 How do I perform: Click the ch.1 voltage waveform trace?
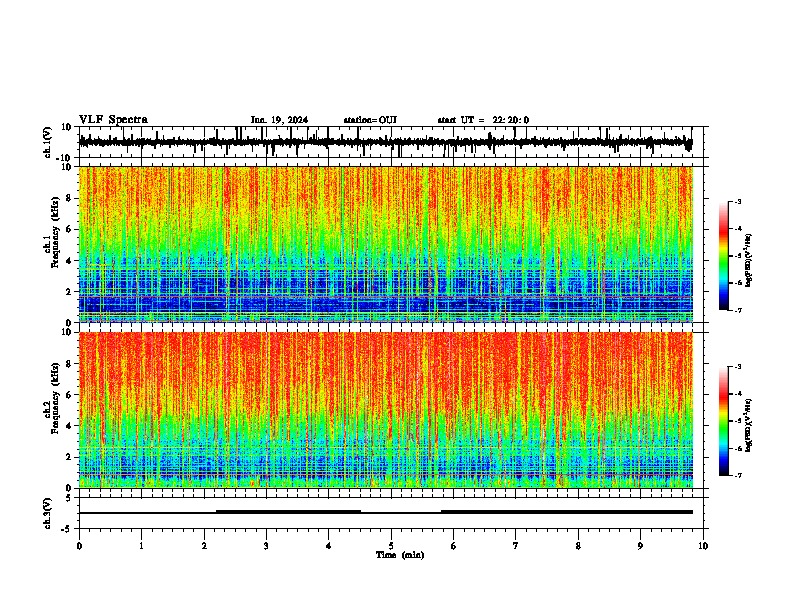click(x=385, y=142)
